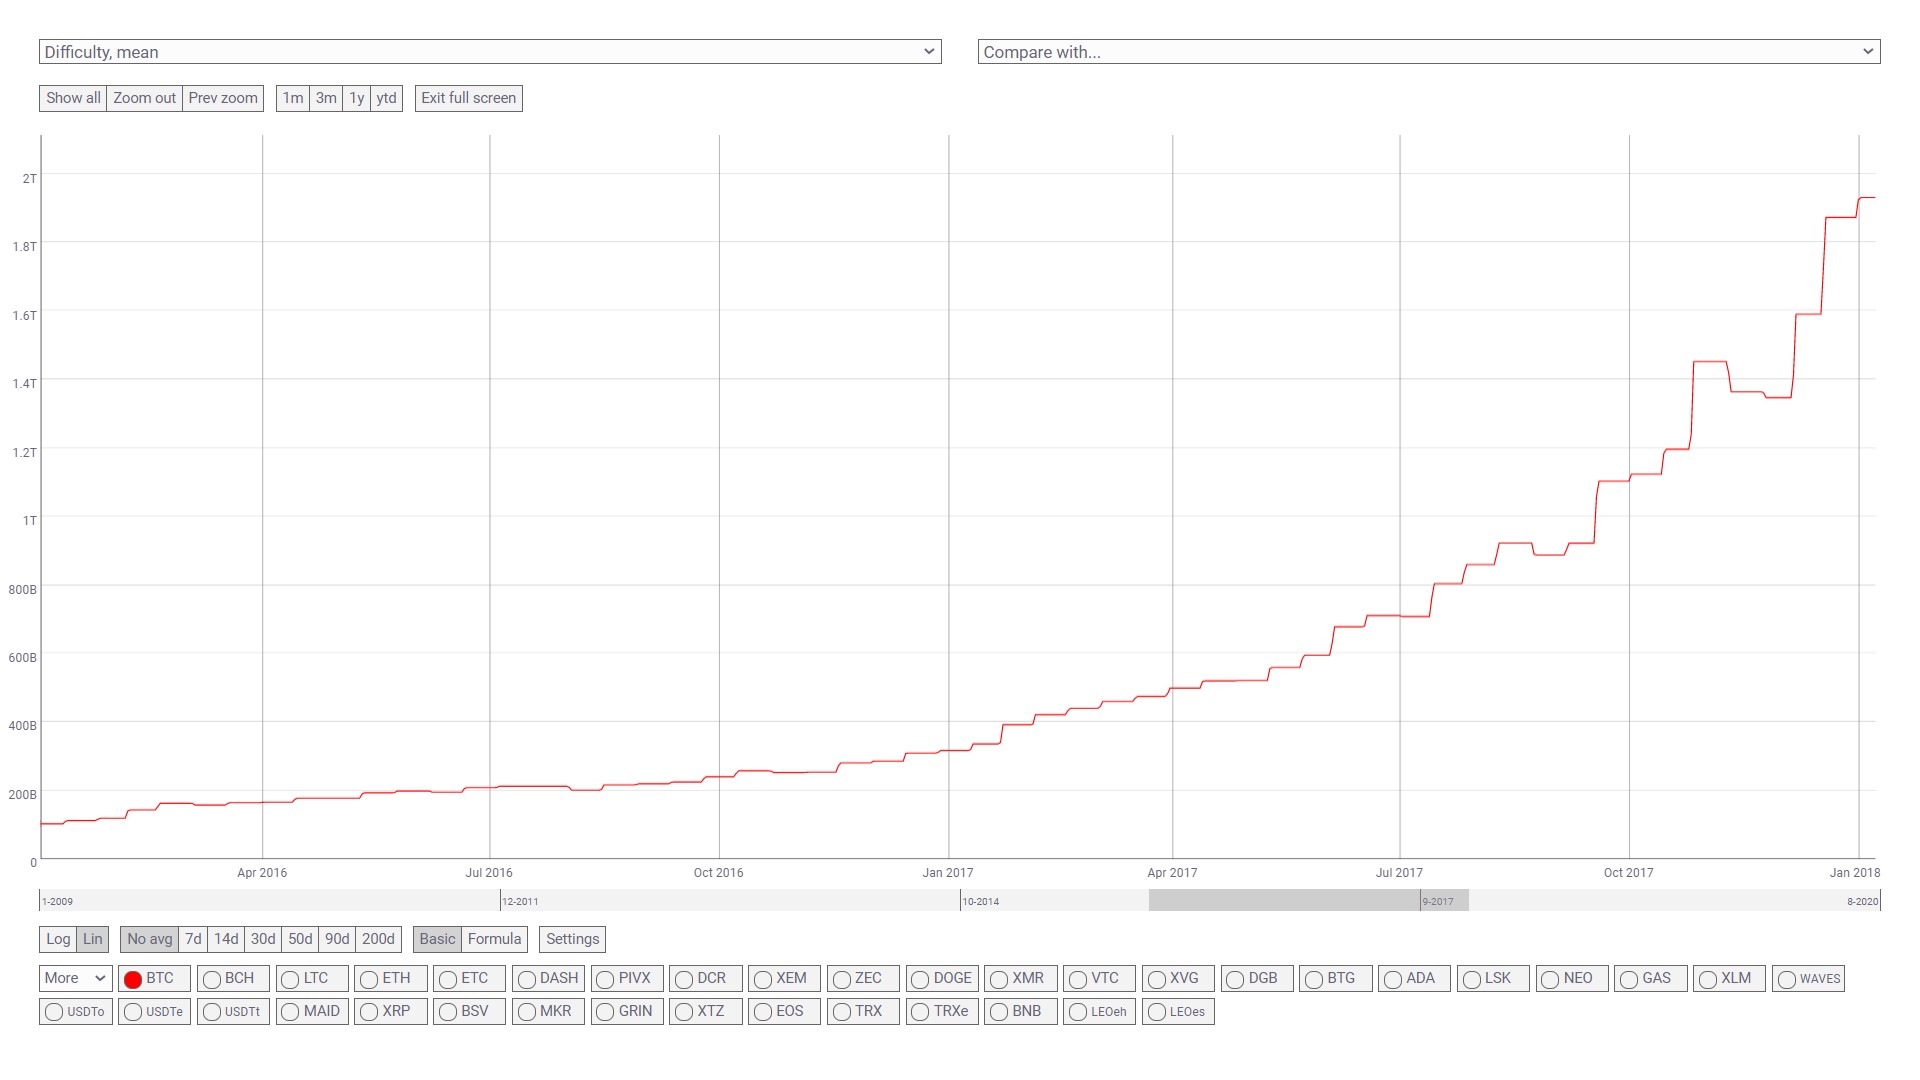Enable the ADA coin circle

(1393, 979)
